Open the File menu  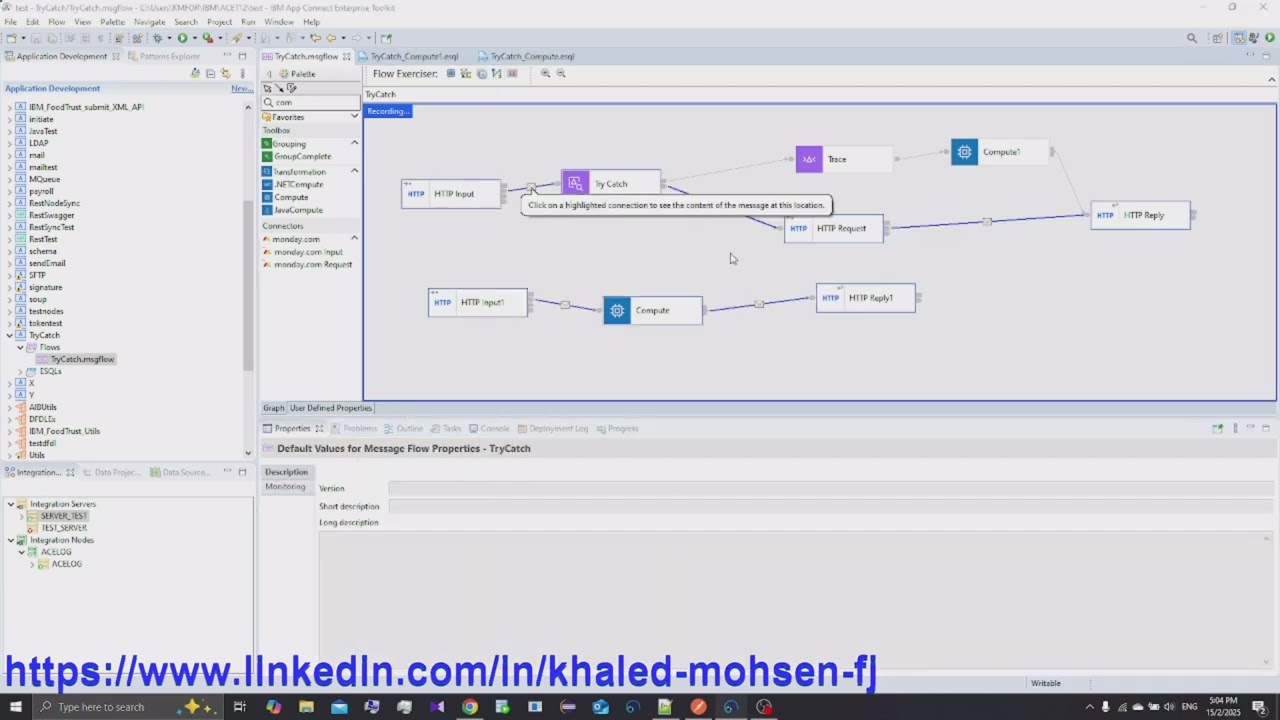pos(10,21)
